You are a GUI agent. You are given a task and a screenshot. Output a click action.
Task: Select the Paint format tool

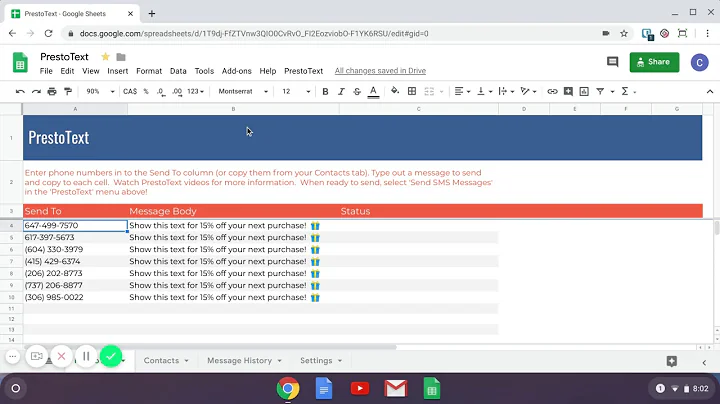click(x=68, y=91)
